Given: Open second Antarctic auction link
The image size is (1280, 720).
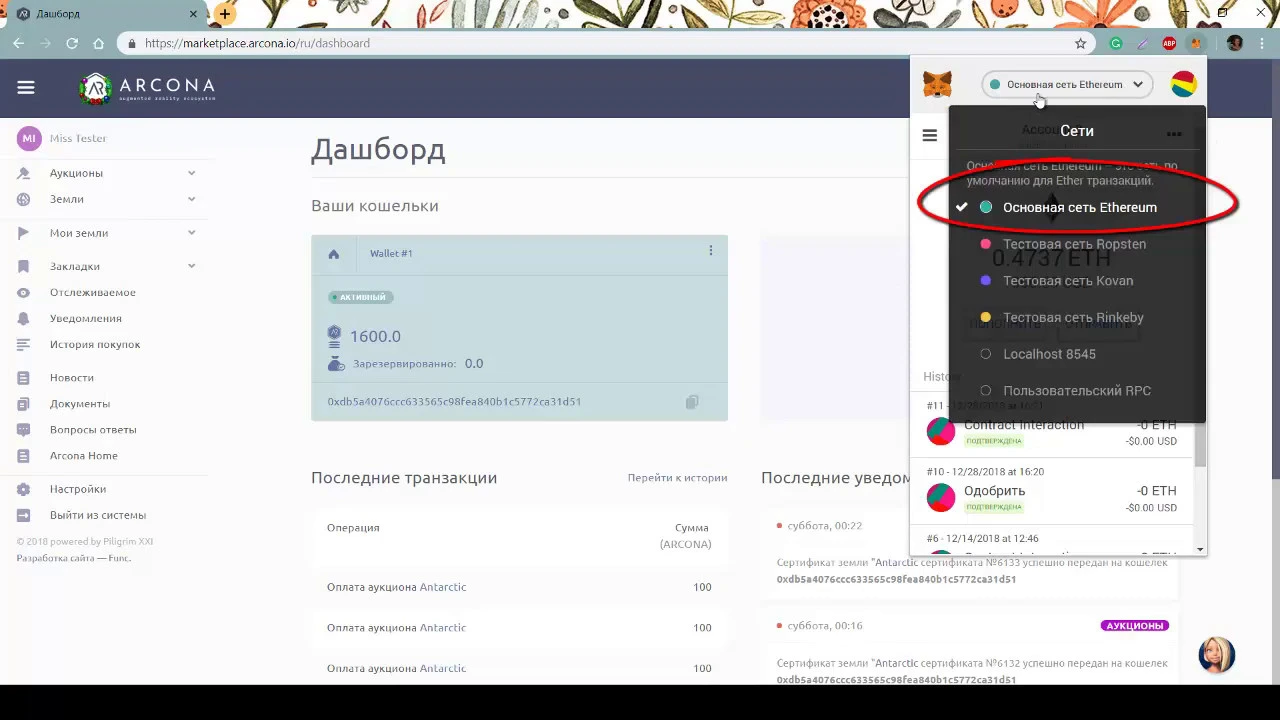Looking at the screenshot, I should pos(443,628).
